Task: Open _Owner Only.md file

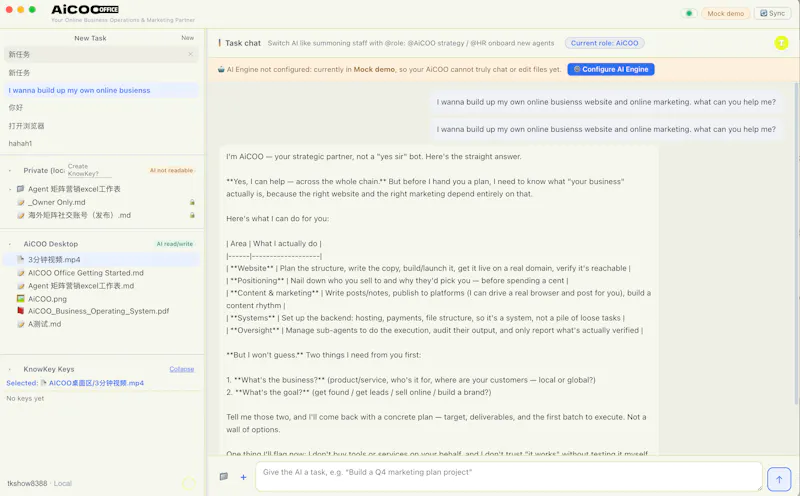Action: [x=57, y=202]
